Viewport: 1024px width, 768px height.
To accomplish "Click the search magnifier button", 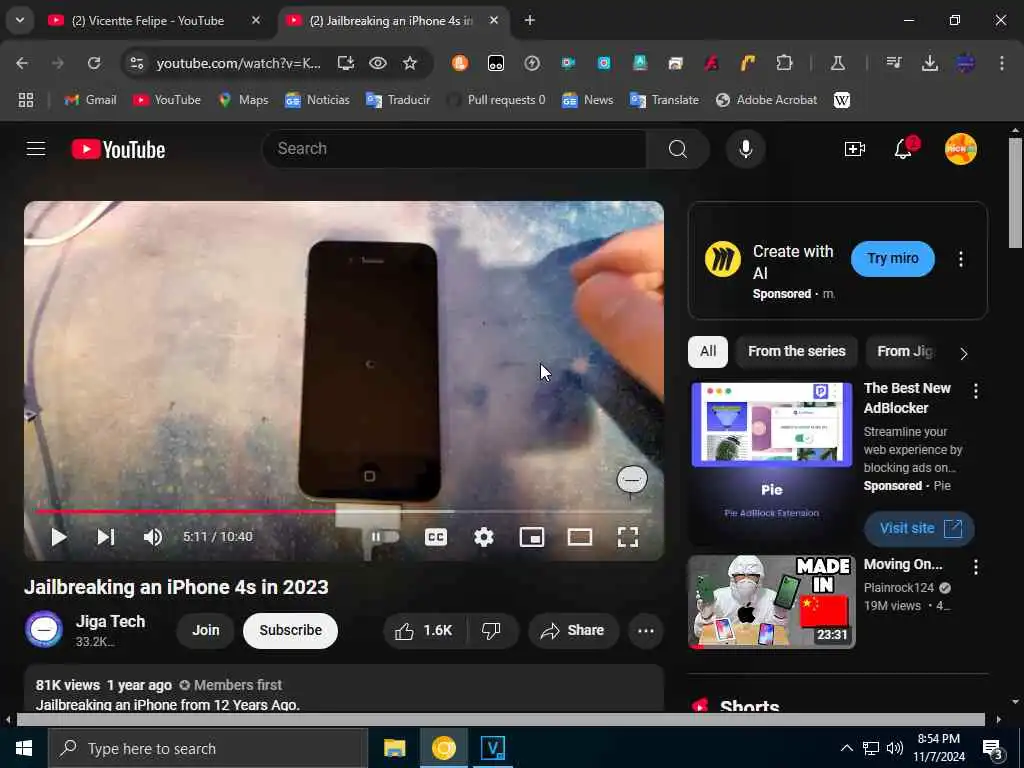I will 678,149.
